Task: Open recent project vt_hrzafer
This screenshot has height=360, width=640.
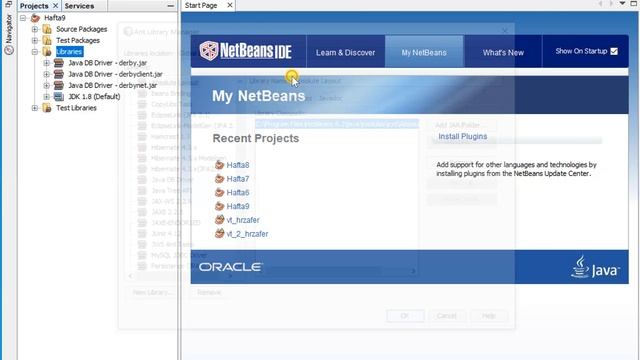Action: 243,220
